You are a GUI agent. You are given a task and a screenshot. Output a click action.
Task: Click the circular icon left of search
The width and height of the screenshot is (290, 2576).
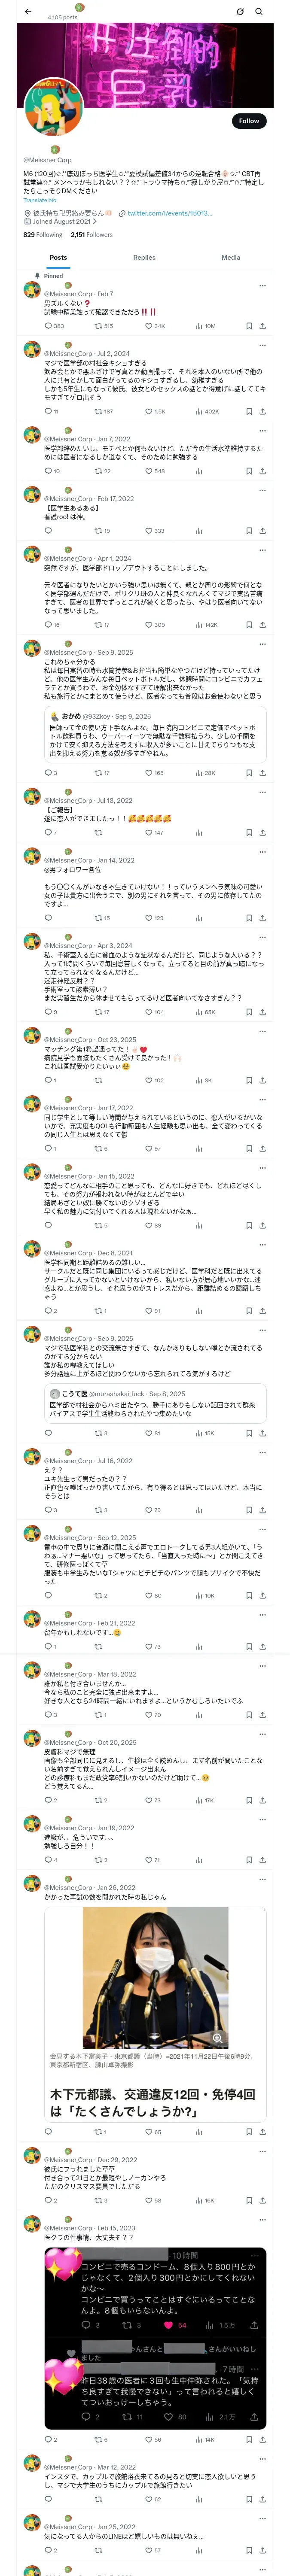(240, 12)
